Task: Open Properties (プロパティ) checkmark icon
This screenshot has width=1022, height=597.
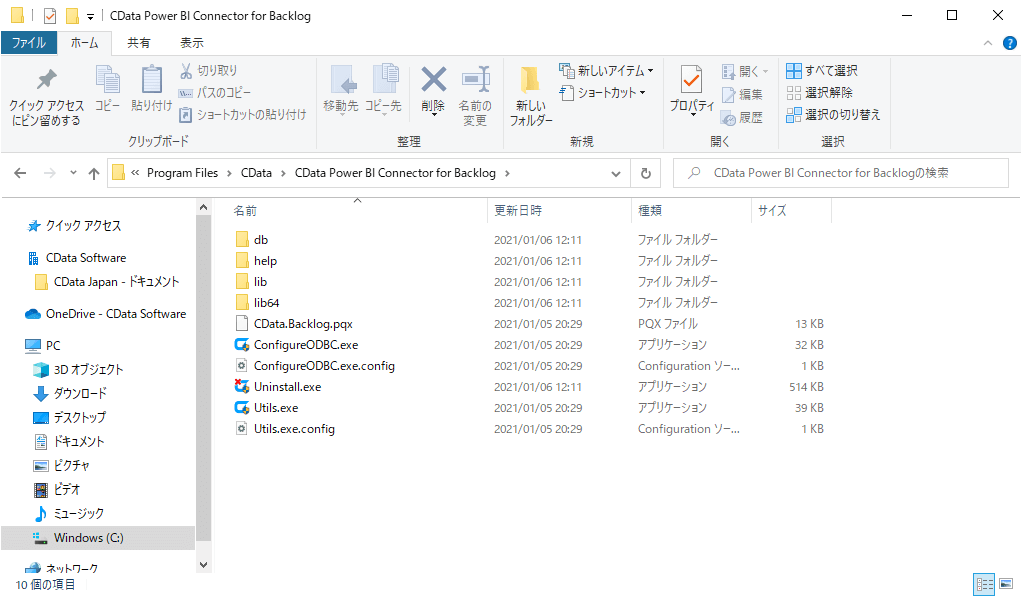Action: (x=692, y=80)
